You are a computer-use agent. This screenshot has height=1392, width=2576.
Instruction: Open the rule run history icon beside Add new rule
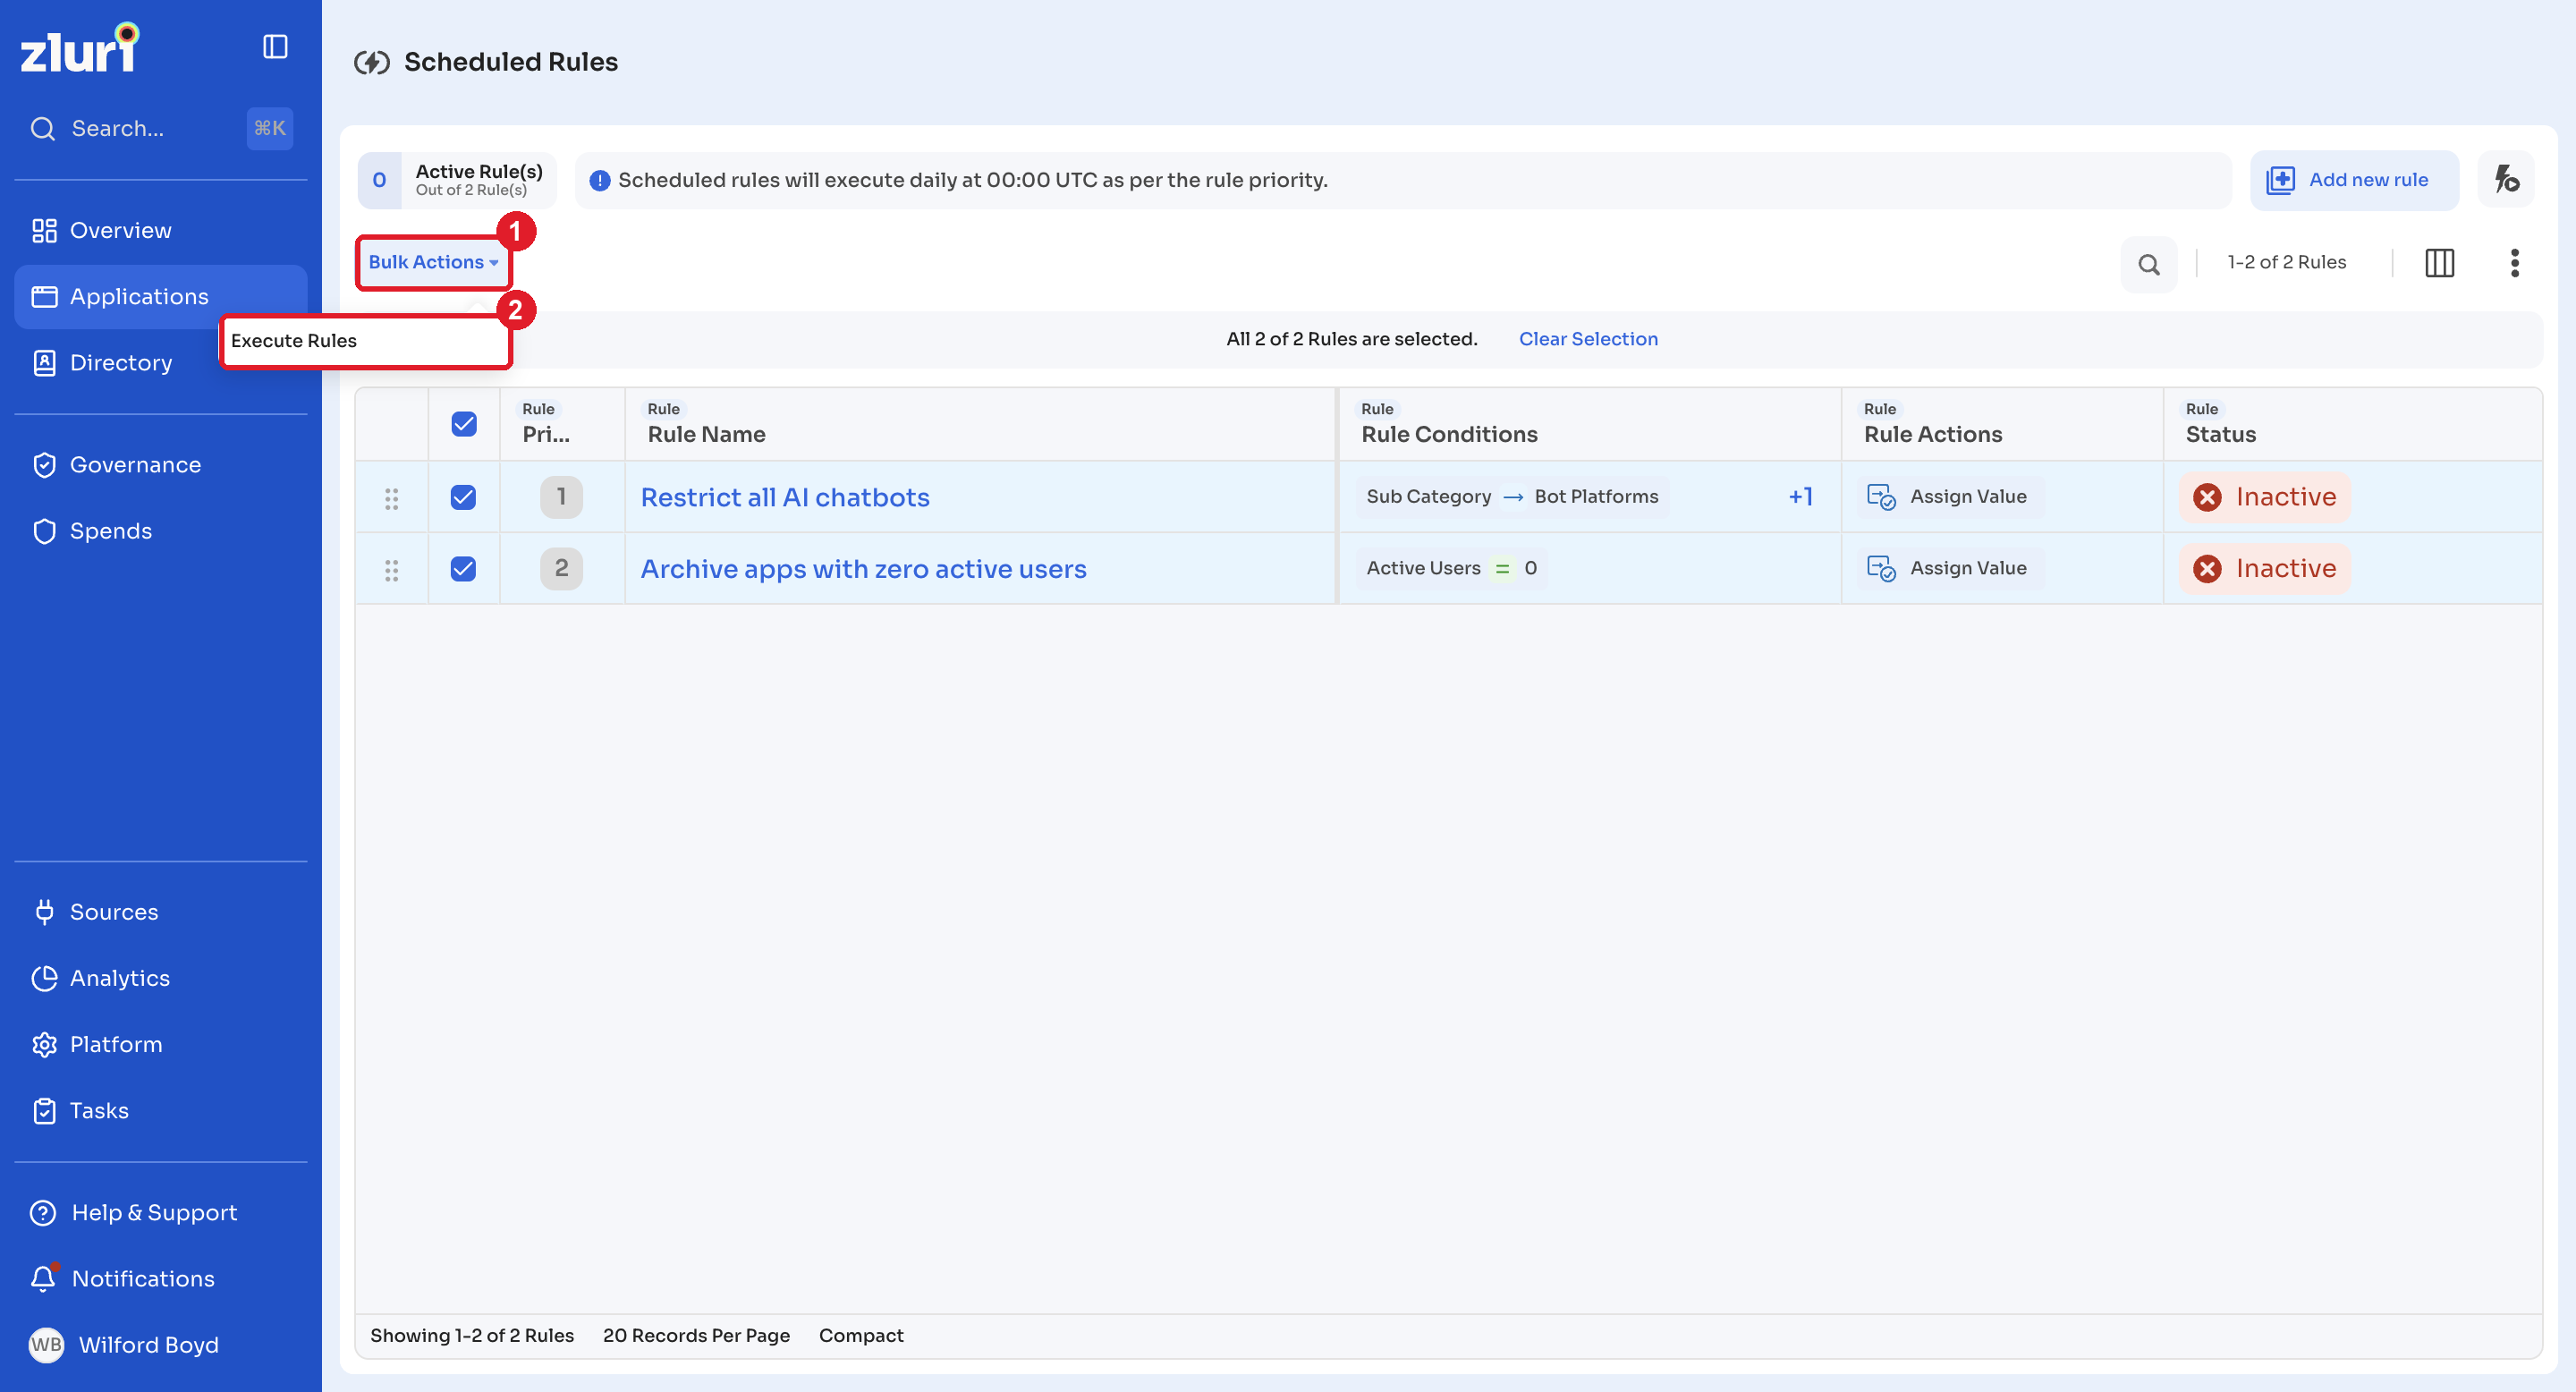(2506, 180)
